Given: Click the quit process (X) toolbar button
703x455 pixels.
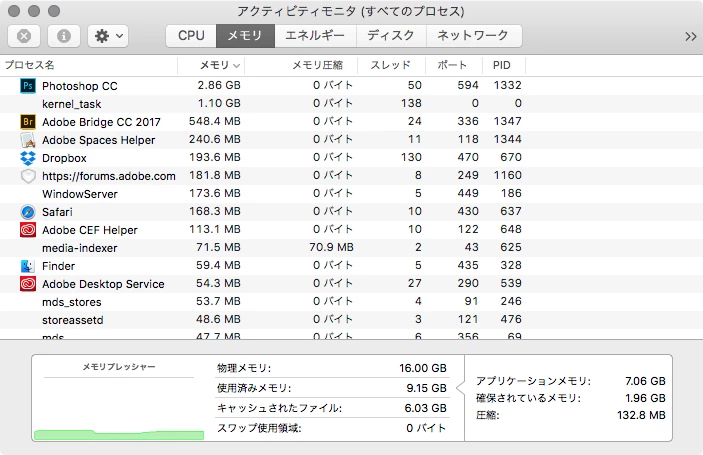Looking at the screenshot, I should coord(24,36).
